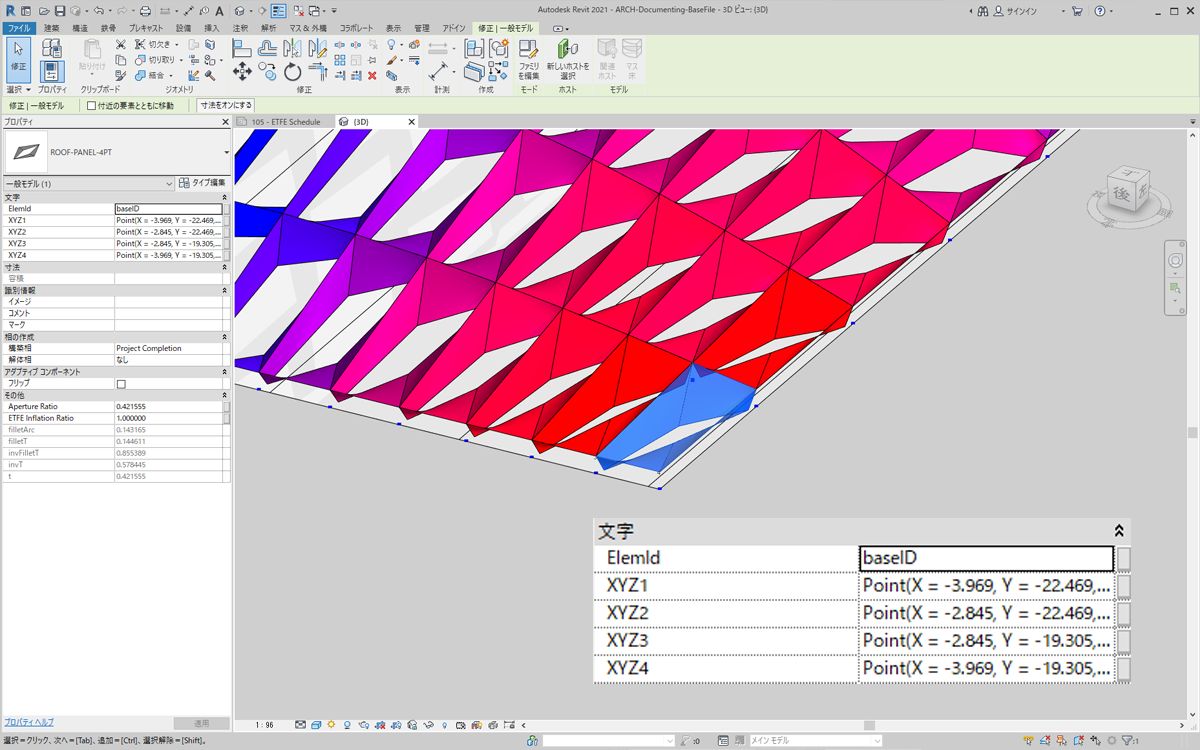Click the Undo arrow icon

click(98, 11)
